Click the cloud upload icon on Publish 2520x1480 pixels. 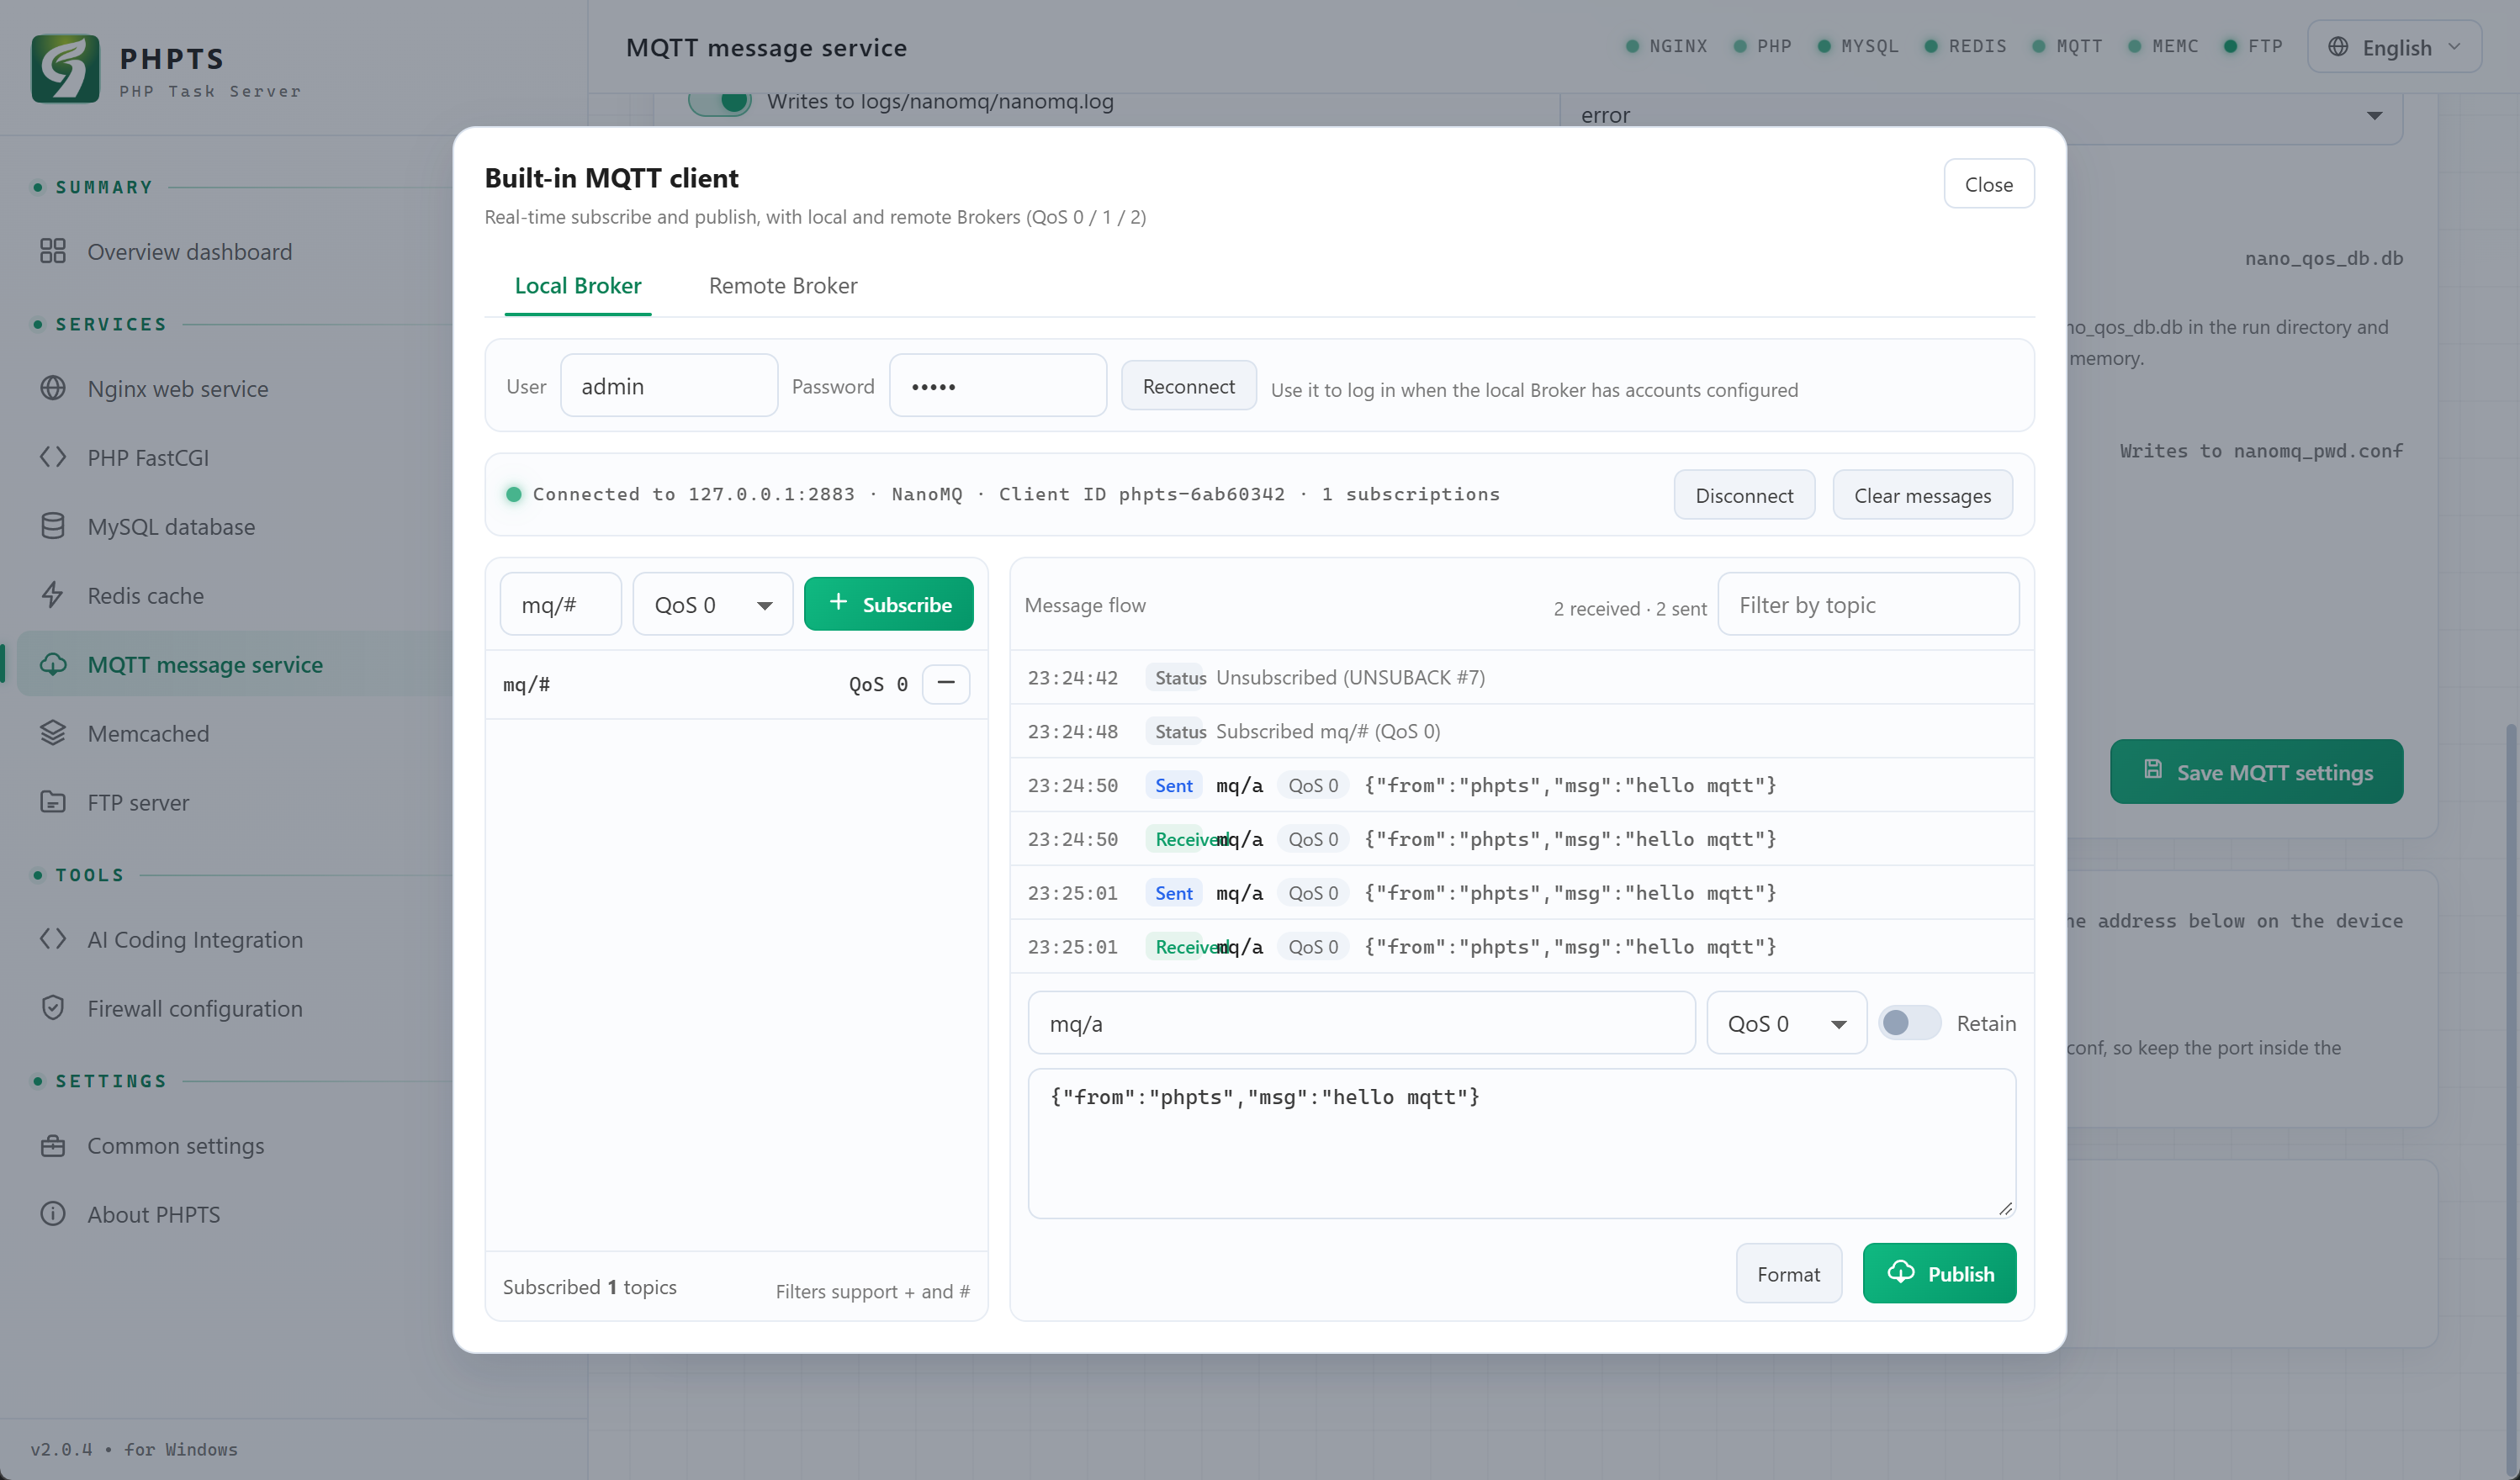click(x=1901, y=1272)
